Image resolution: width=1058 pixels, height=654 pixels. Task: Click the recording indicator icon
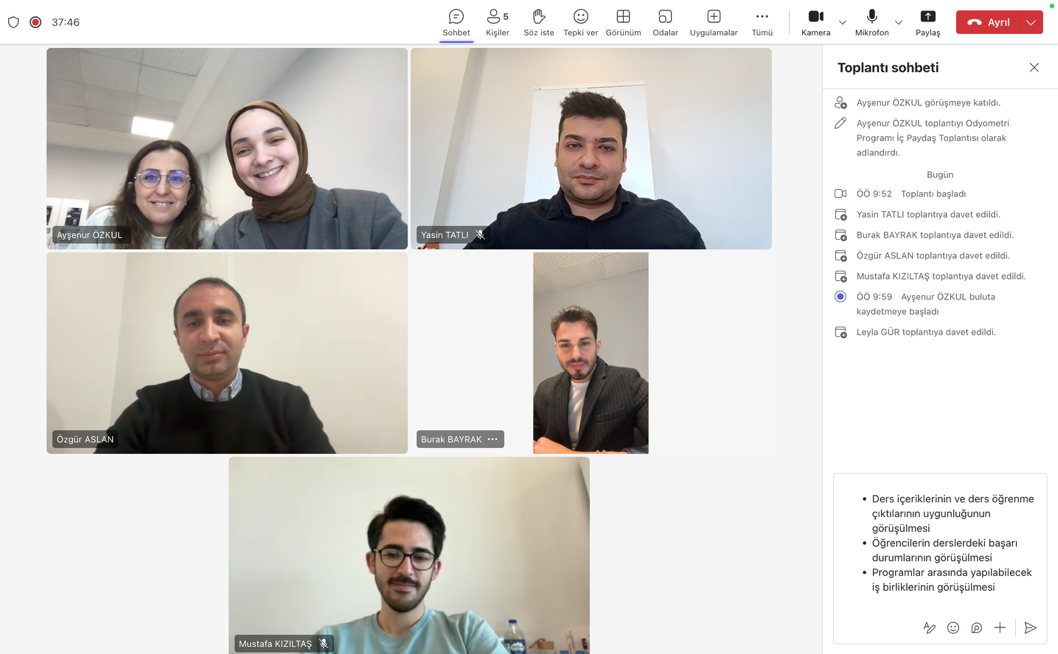pos(35,22)
